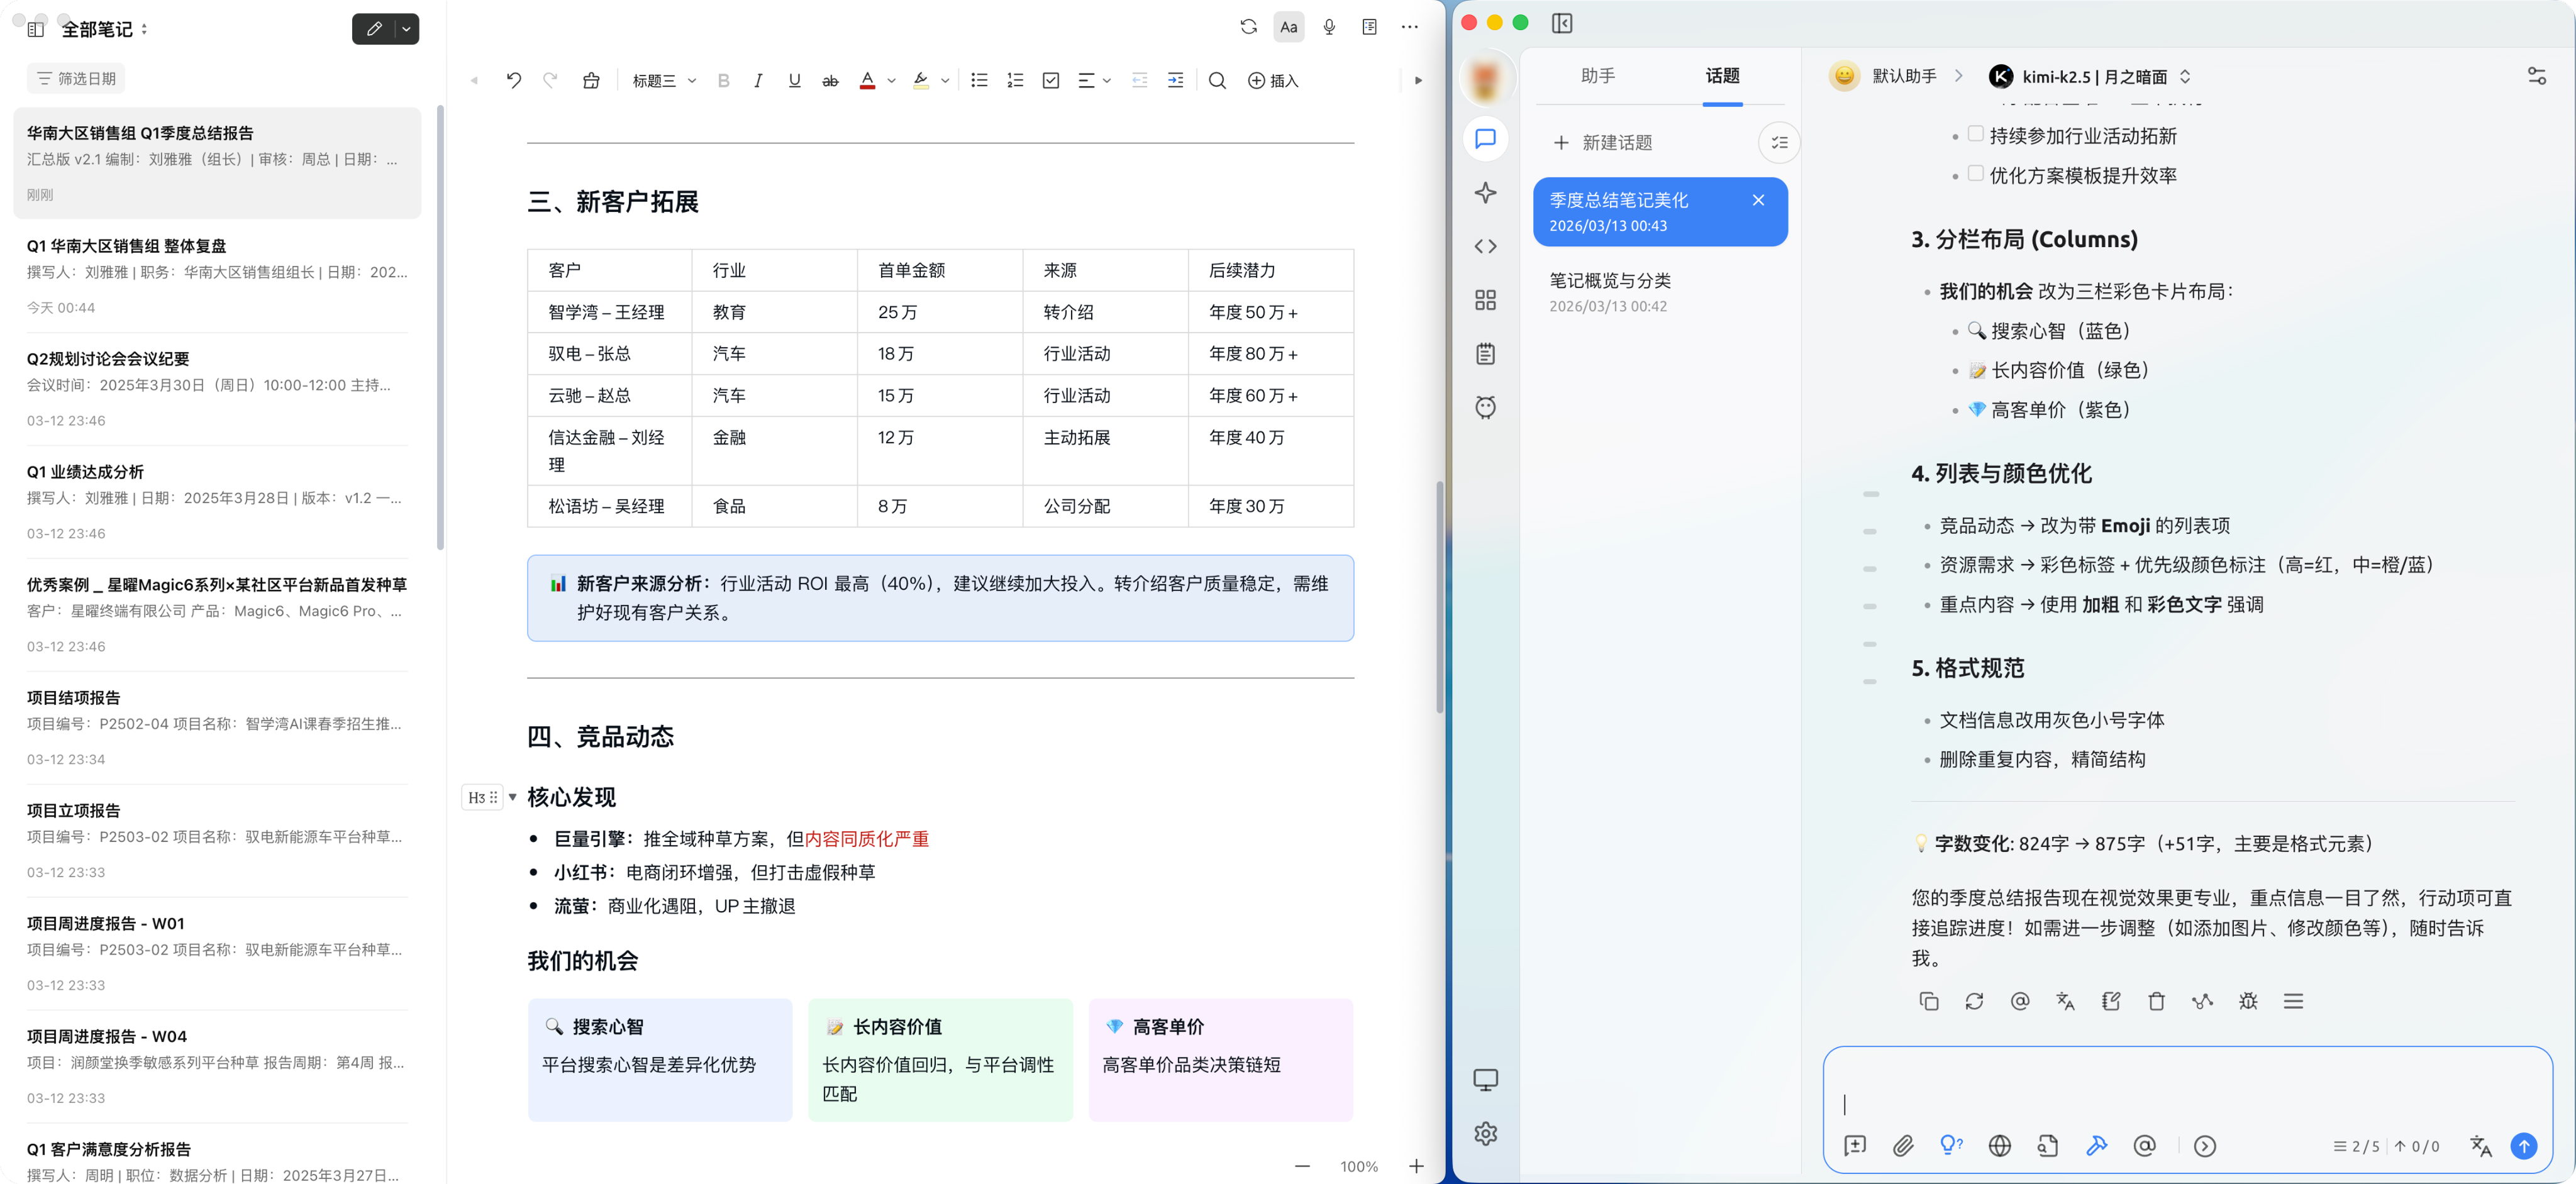Screen dimensions: 2576x1184
Task: Undo the last edit in the note editor
Action: point(513,80)
